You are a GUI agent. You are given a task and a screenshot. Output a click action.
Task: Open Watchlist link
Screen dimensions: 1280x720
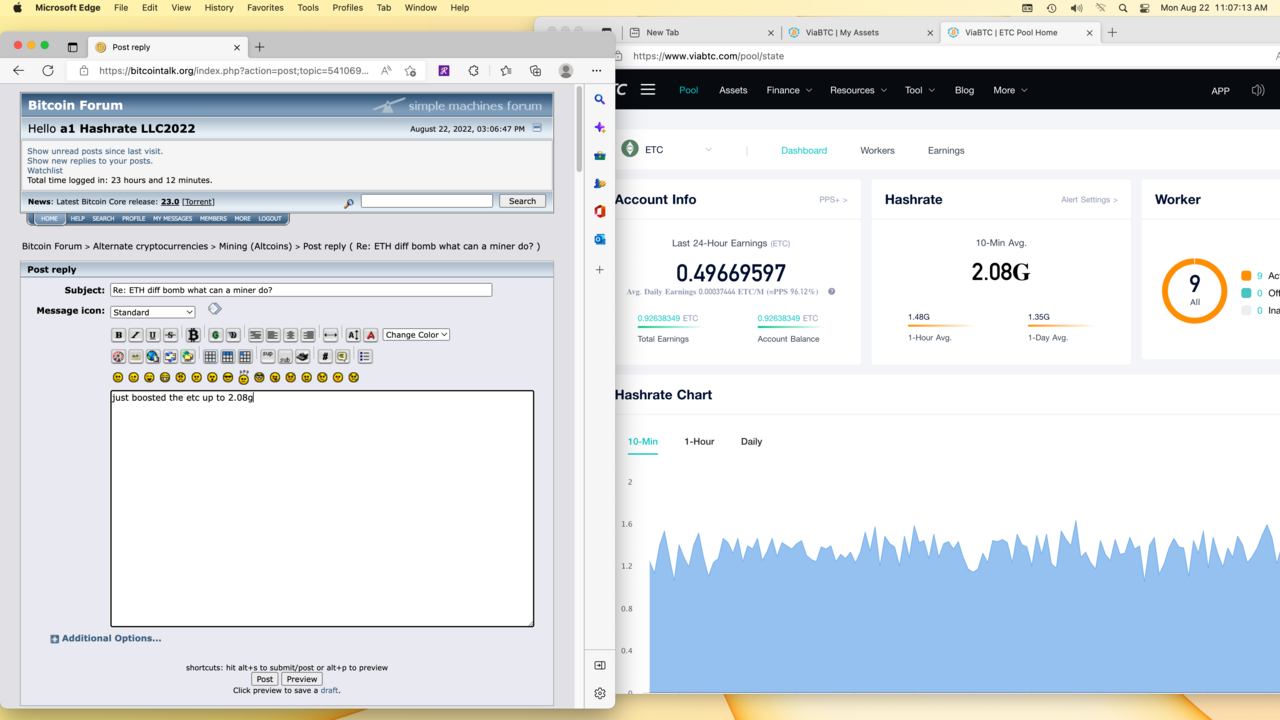45,170
